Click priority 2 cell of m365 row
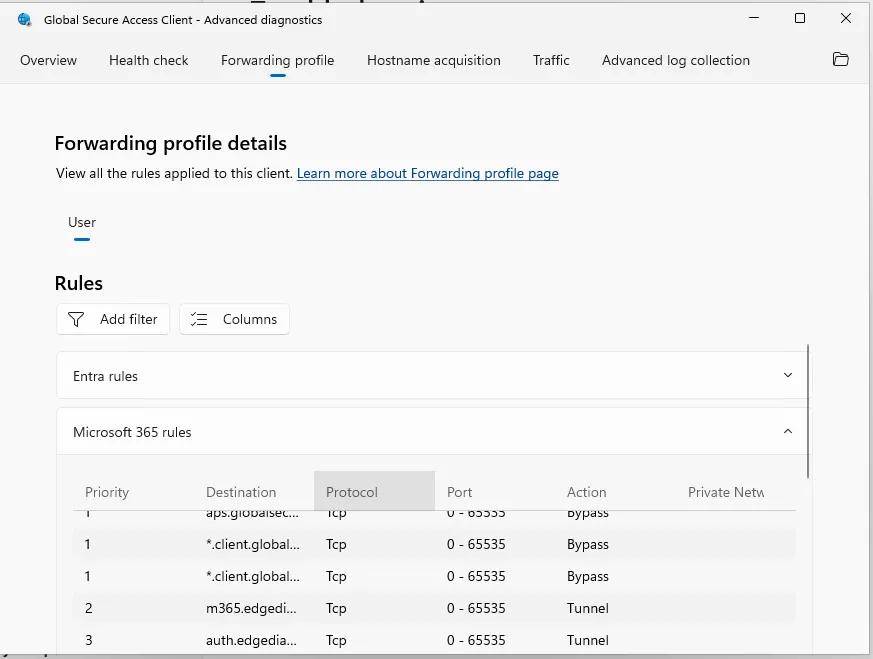The width and height of the screenshot is (873, 659). click(89, 608)
